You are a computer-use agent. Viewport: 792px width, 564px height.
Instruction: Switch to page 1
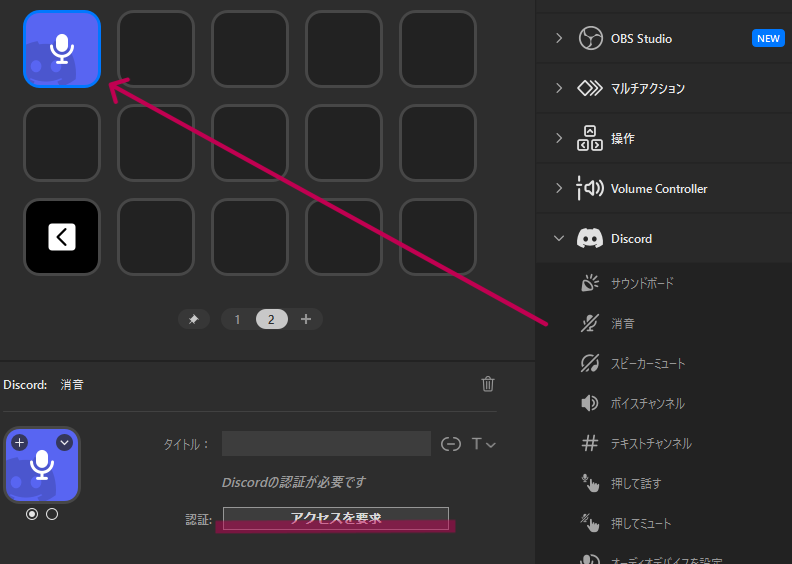coord(237,319)
